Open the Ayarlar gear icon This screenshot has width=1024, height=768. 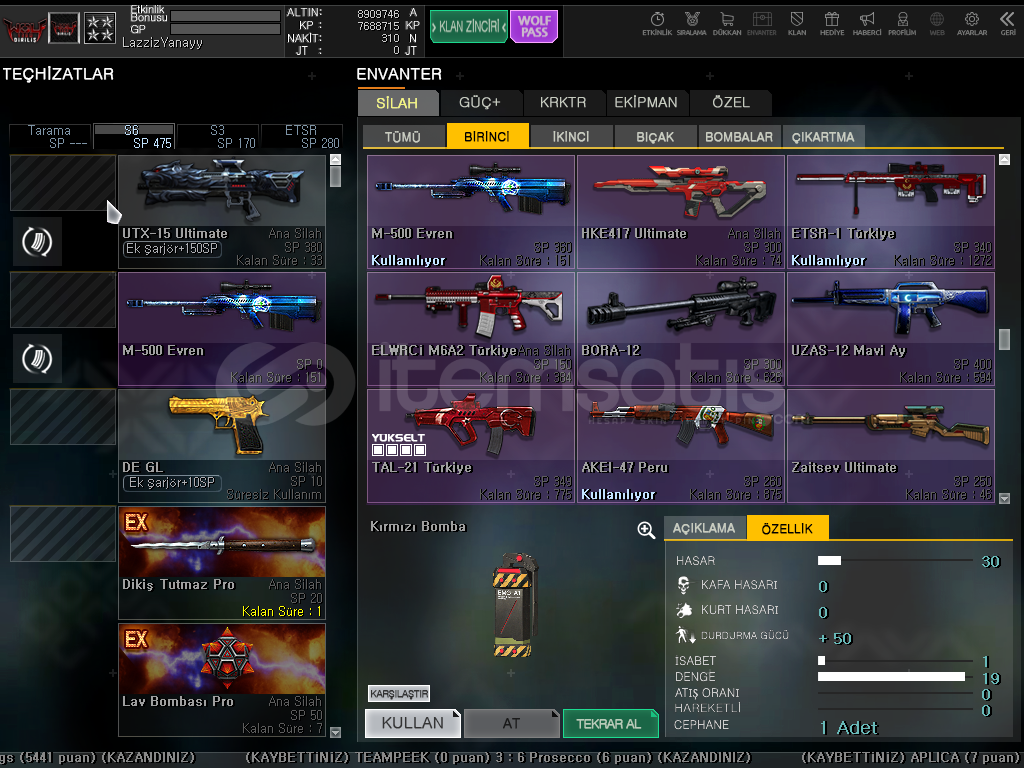tap(972, 23)
